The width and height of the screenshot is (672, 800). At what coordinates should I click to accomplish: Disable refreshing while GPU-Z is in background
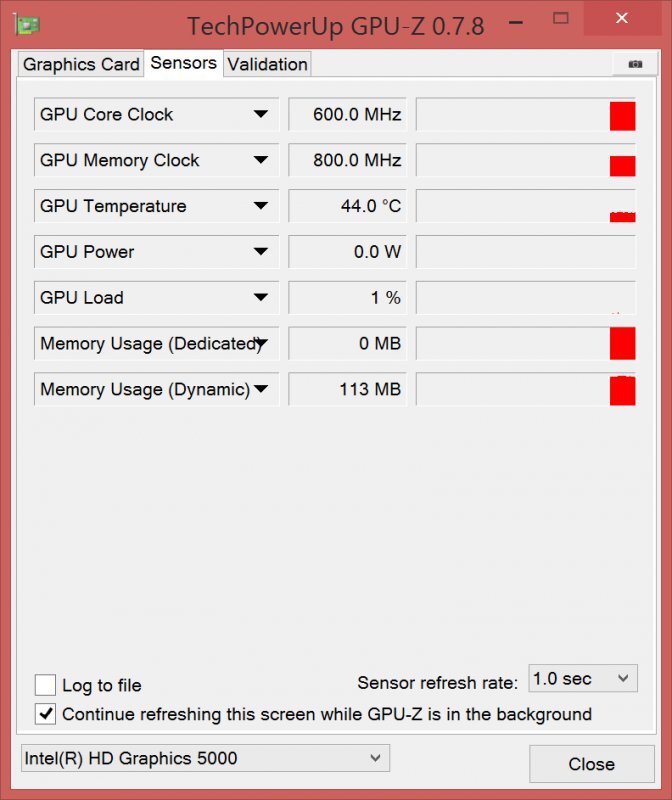[44, 714]
